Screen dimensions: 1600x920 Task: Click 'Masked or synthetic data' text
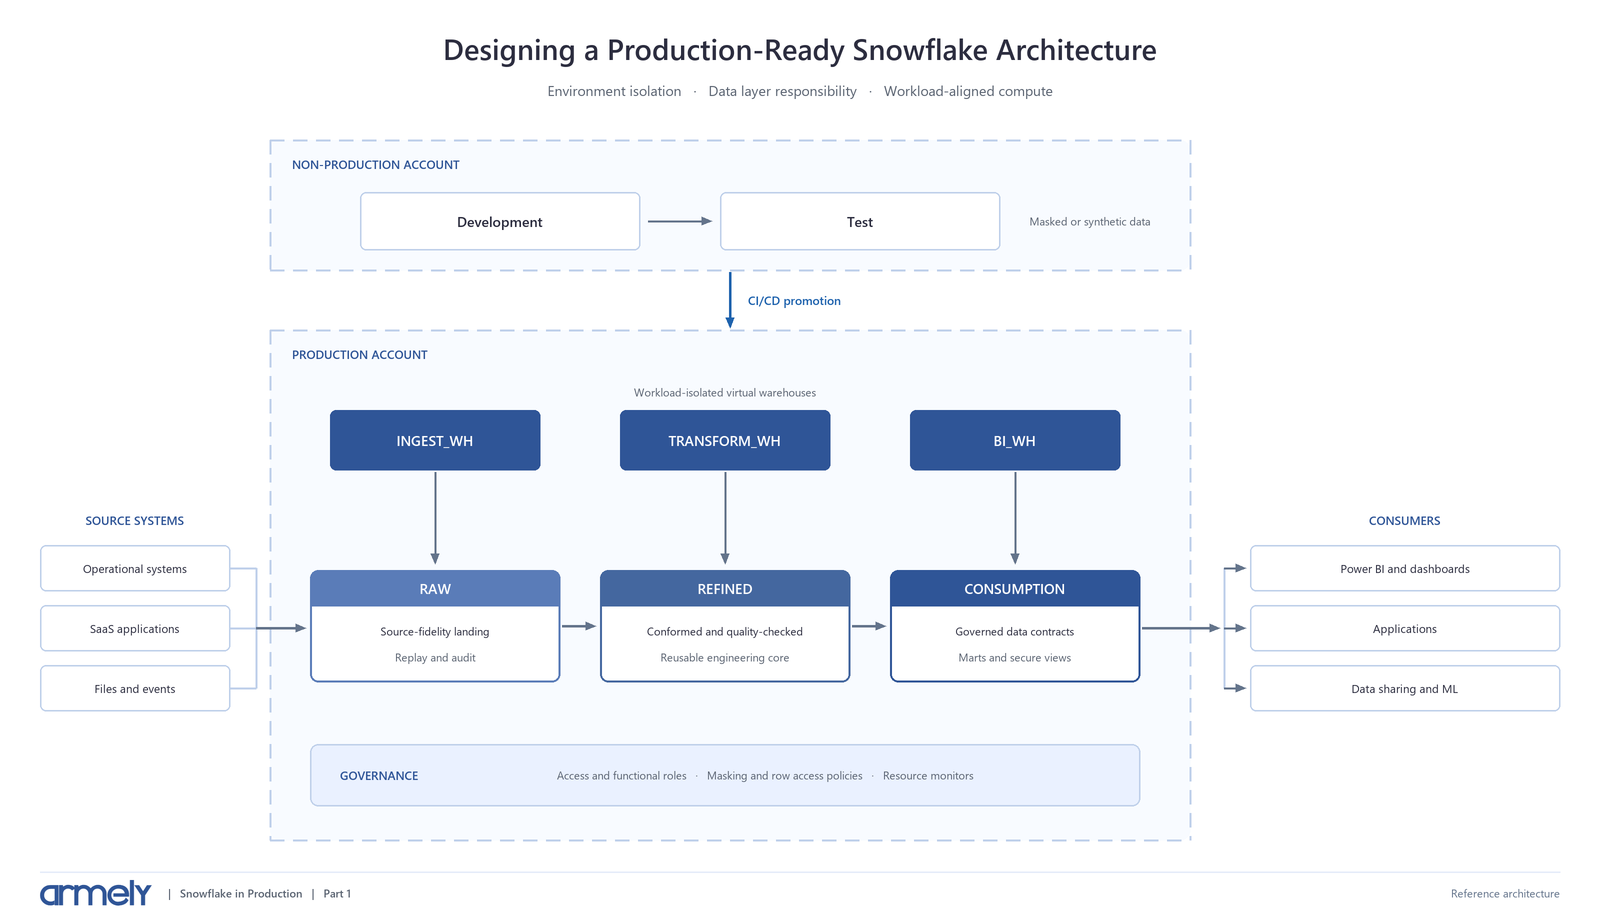pos(1090,222)
